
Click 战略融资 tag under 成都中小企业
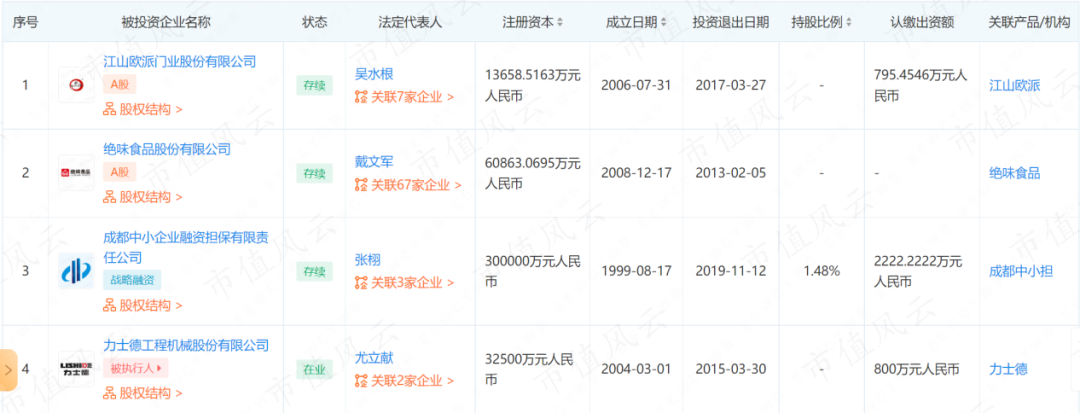coord(132,281)
